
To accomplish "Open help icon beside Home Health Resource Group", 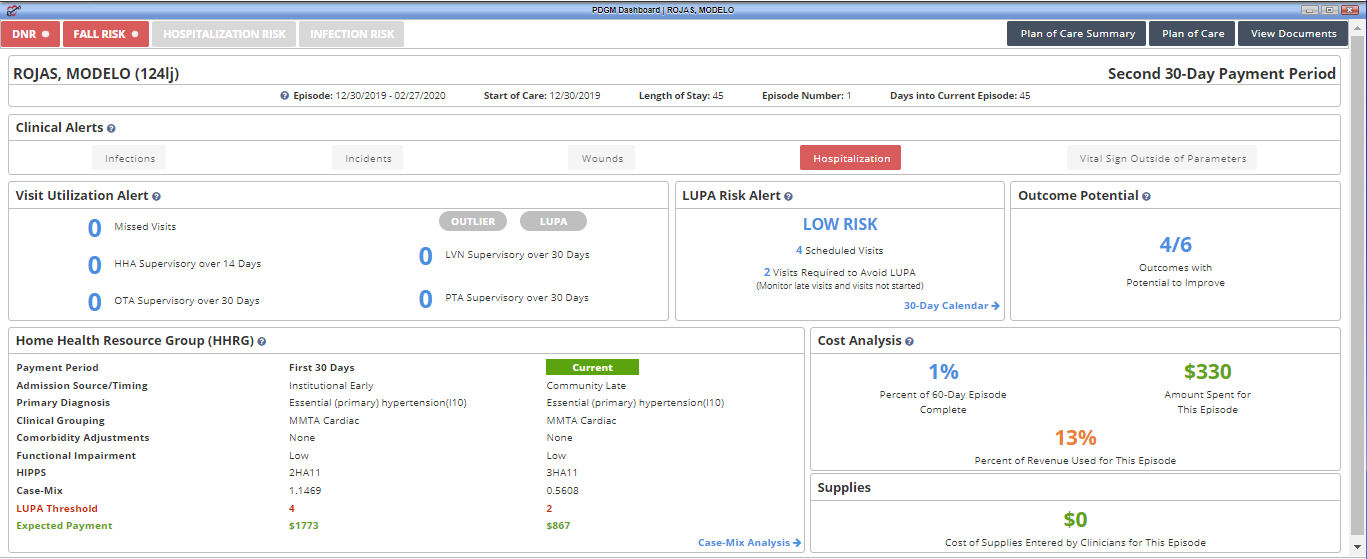I will click(261, 342).
